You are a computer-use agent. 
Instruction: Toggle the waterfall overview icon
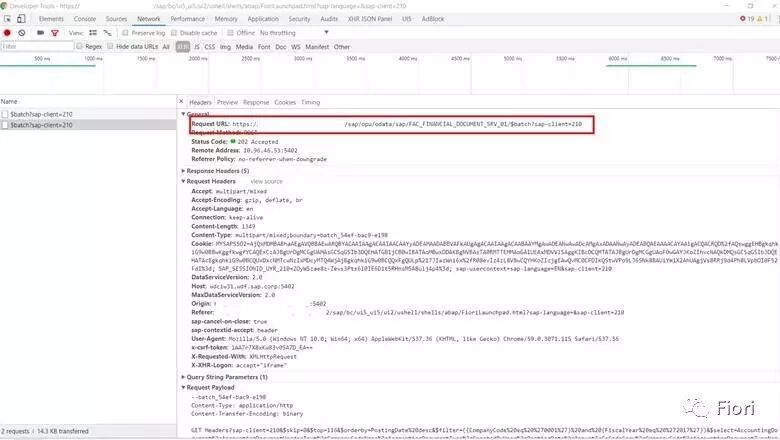pyautogui.click(x=107, y=33)
